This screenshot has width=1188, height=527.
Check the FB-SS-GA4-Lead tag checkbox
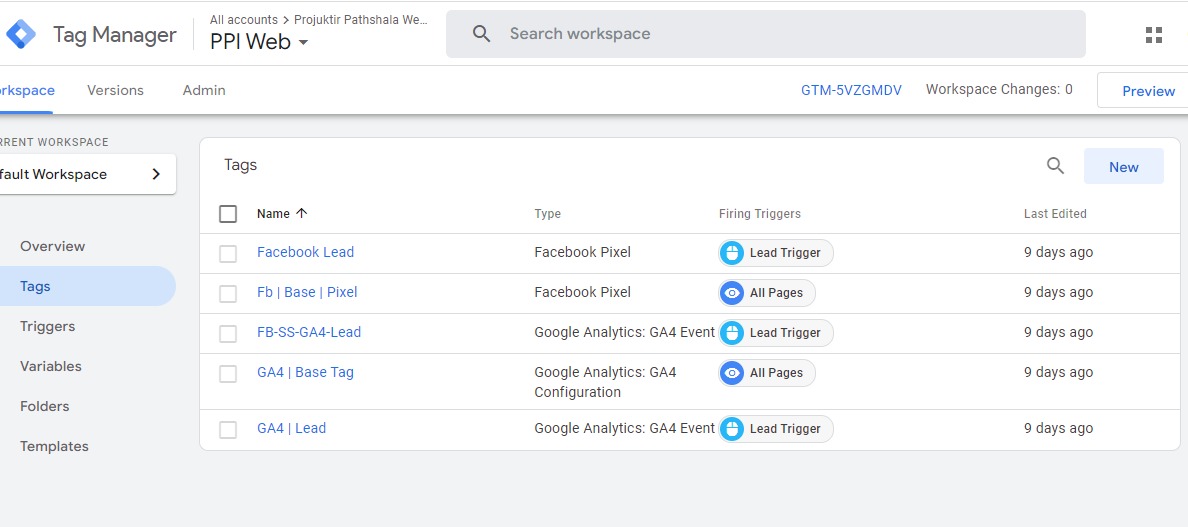pos(228,334)
